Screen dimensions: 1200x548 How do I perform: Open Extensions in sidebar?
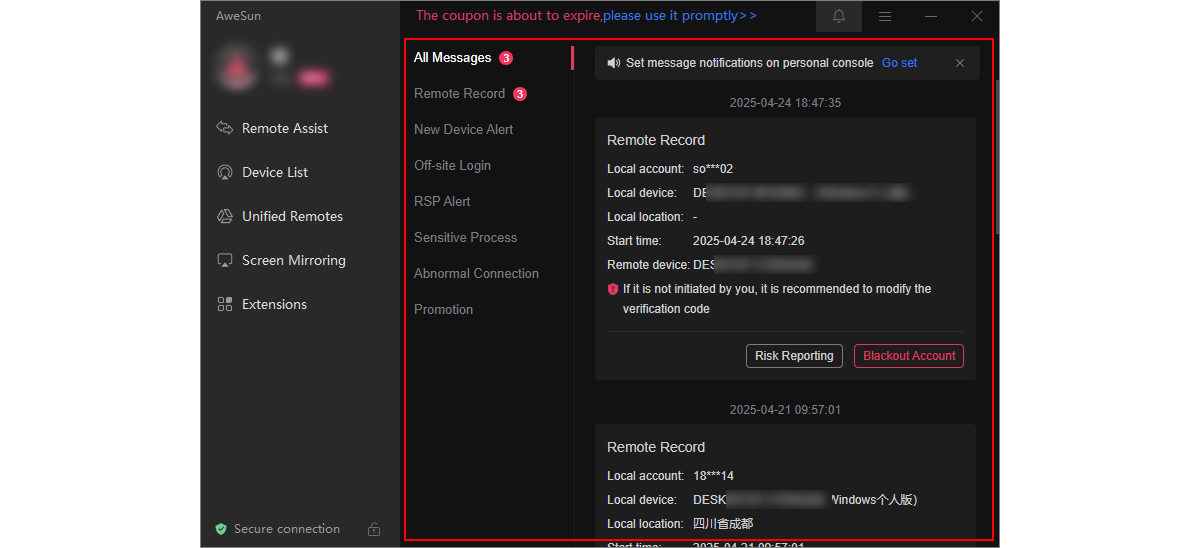(274, 304)
